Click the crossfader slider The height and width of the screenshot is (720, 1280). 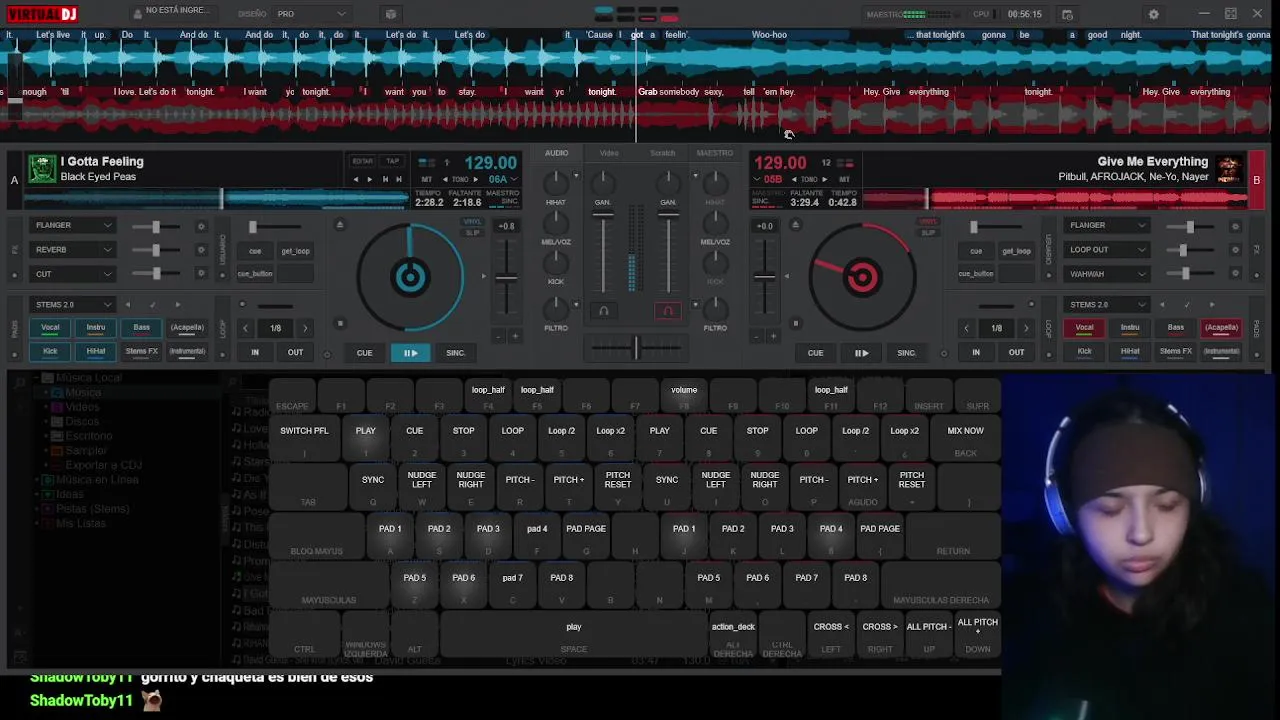(x=636, y=348)
